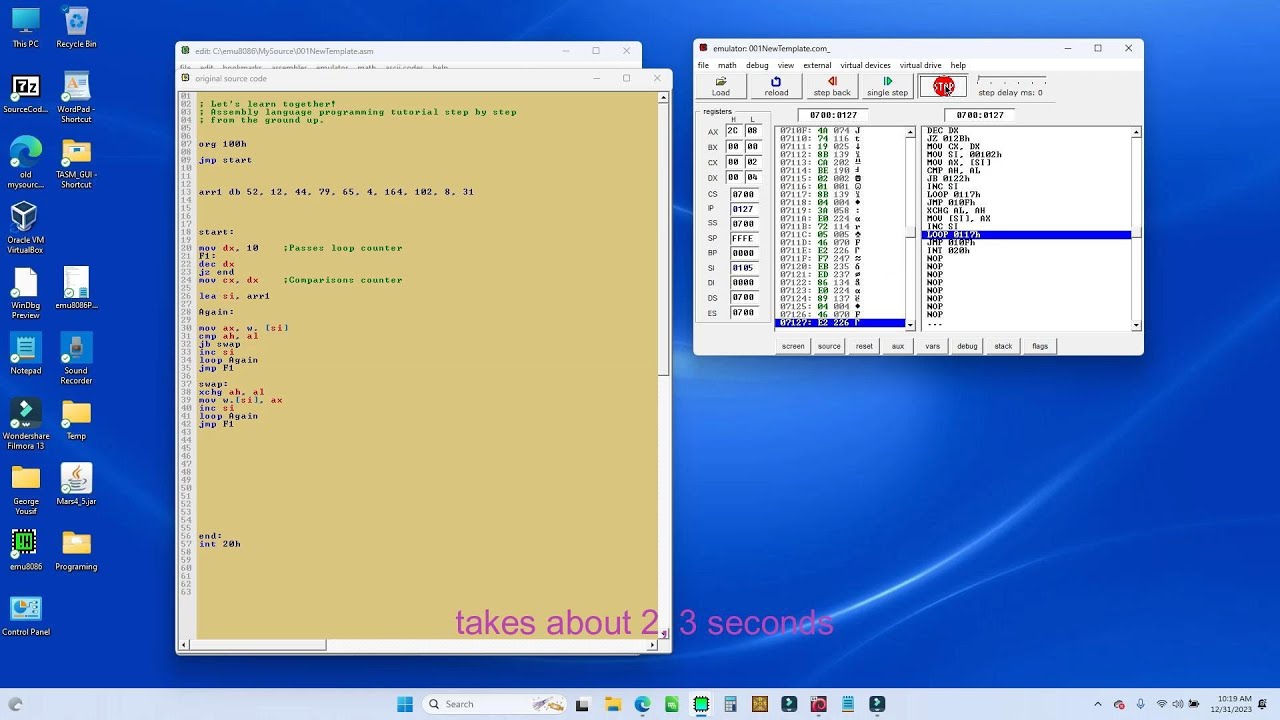Click the stack button at emulator bottom
This screenshot has height=720, width=1280.
click(x=1003, y=346)
